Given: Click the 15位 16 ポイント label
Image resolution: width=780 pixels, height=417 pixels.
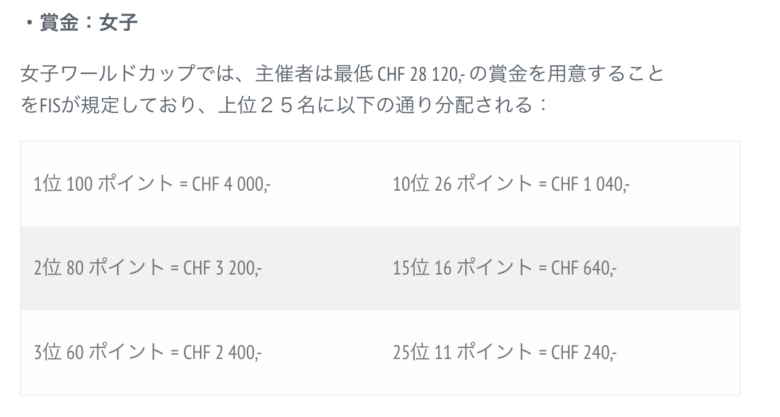Looking at the screenshot, I should [461, 268].
